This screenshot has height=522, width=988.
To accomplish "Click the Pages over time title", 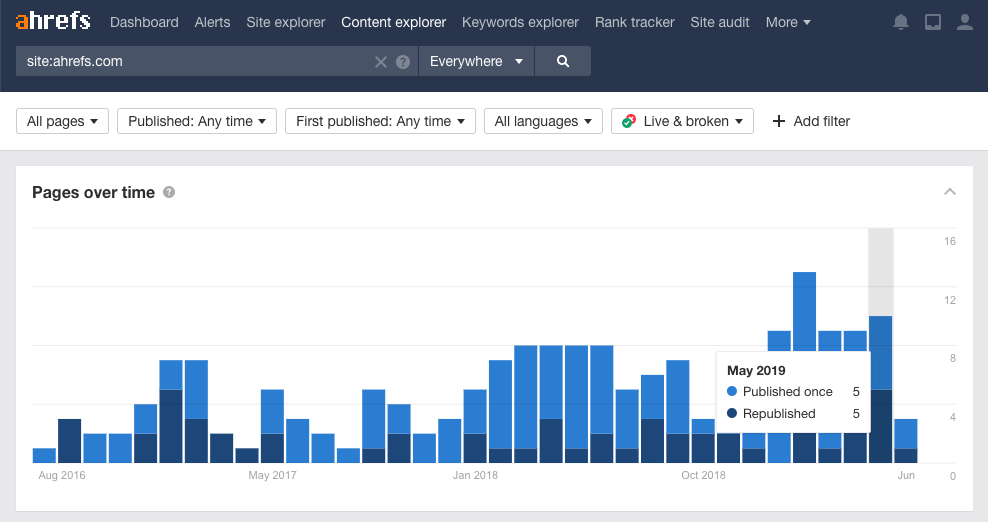I will click(x=93, y=192).
